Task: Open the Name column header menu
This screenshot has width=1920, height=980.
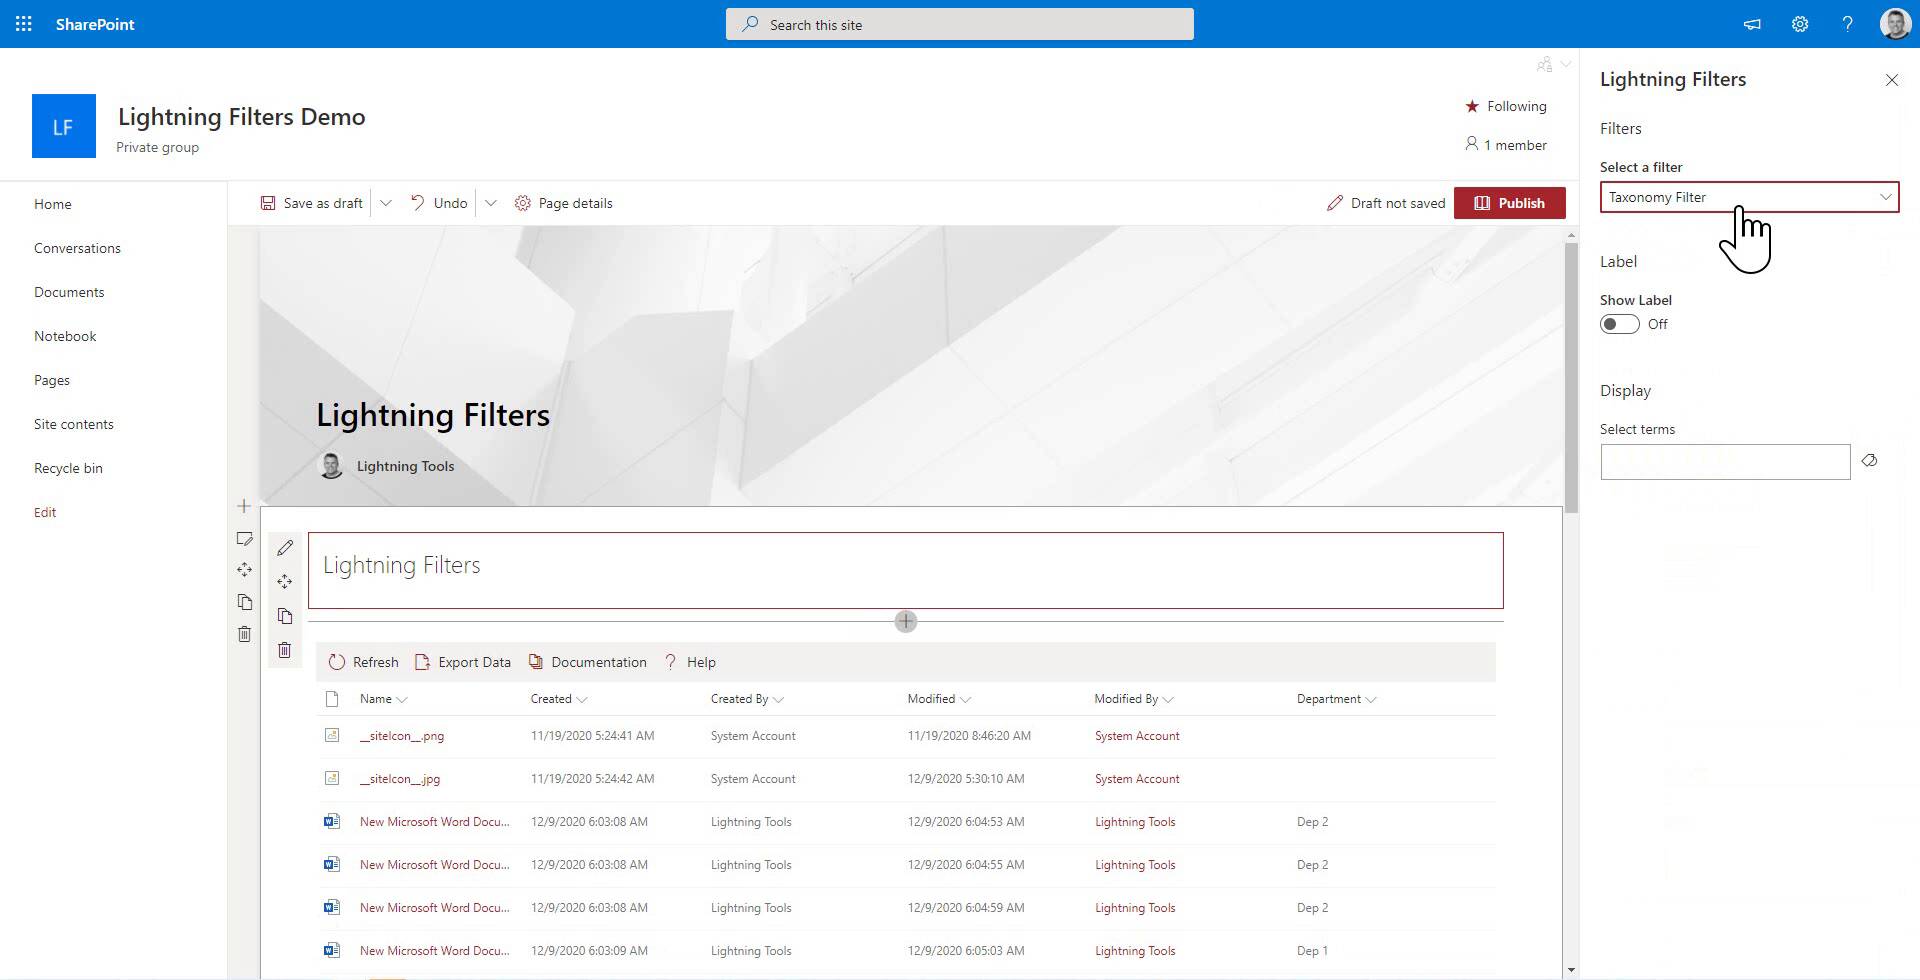Action: point(383,699)
